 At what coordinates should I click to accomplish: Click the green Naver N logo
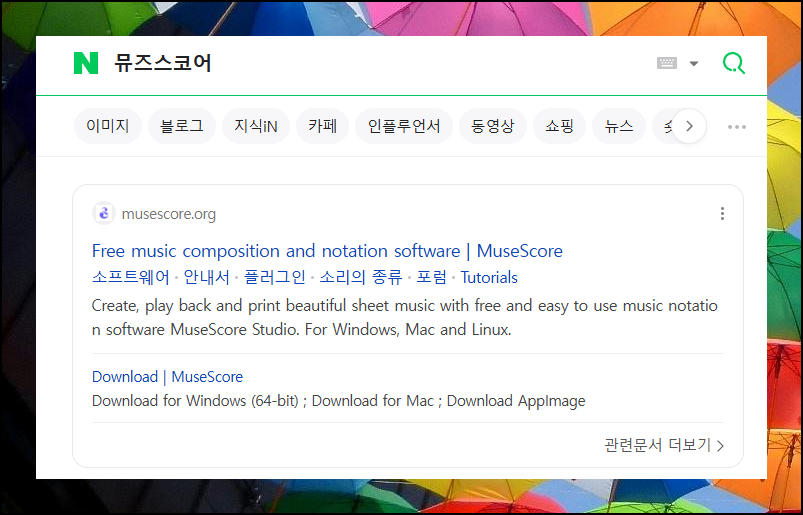86,63
